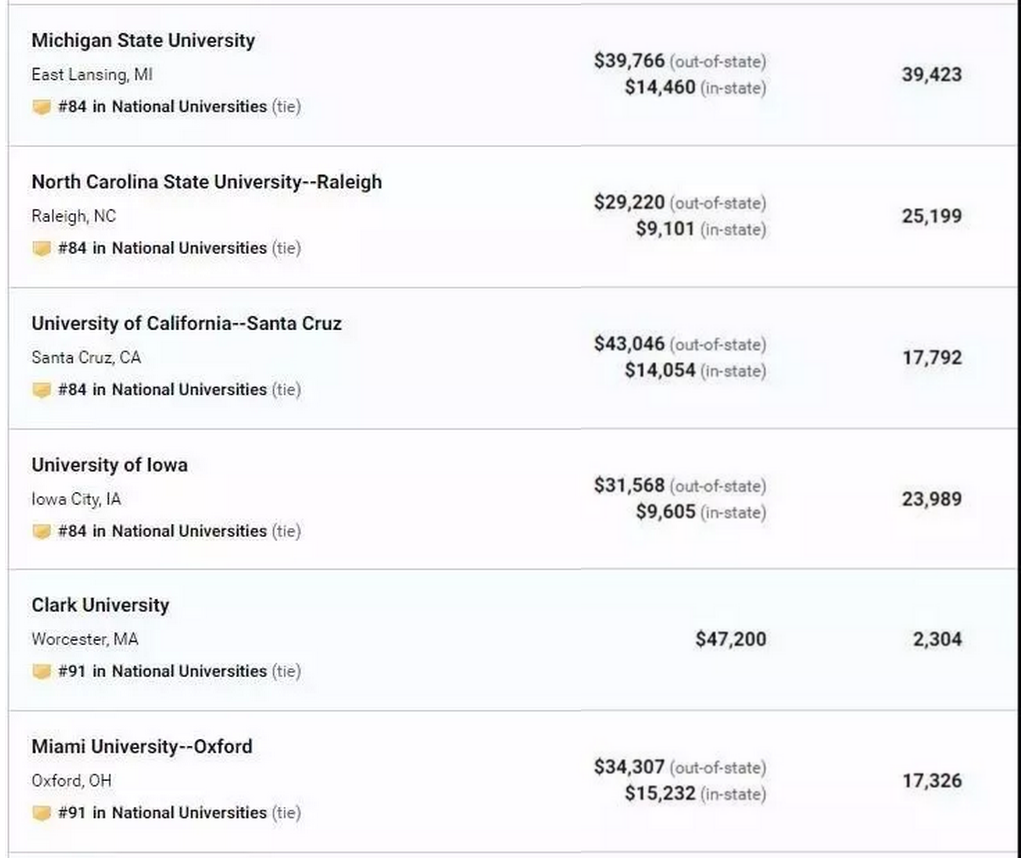Viewport: 1028px width, 858px height.
Task: Click the $47,200 tuition for Clark University
Action: point(731,639)
